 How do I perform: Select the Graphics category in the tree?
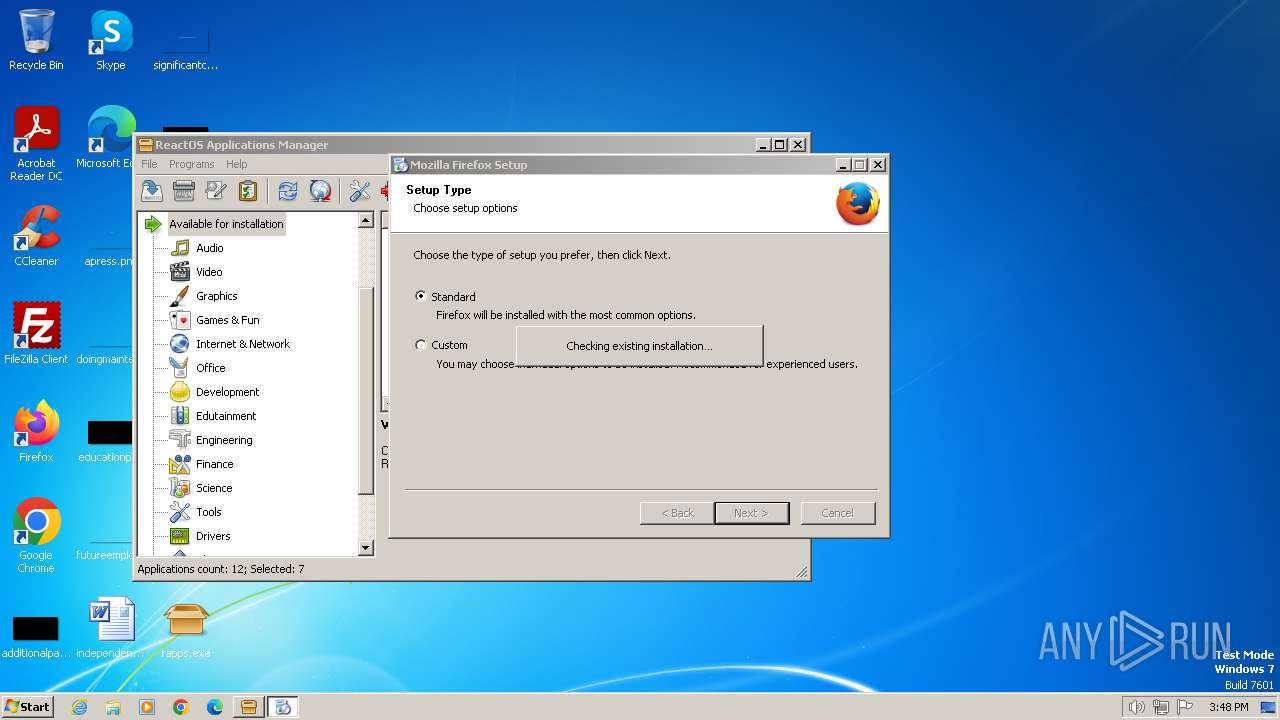(x=216, y=296)
